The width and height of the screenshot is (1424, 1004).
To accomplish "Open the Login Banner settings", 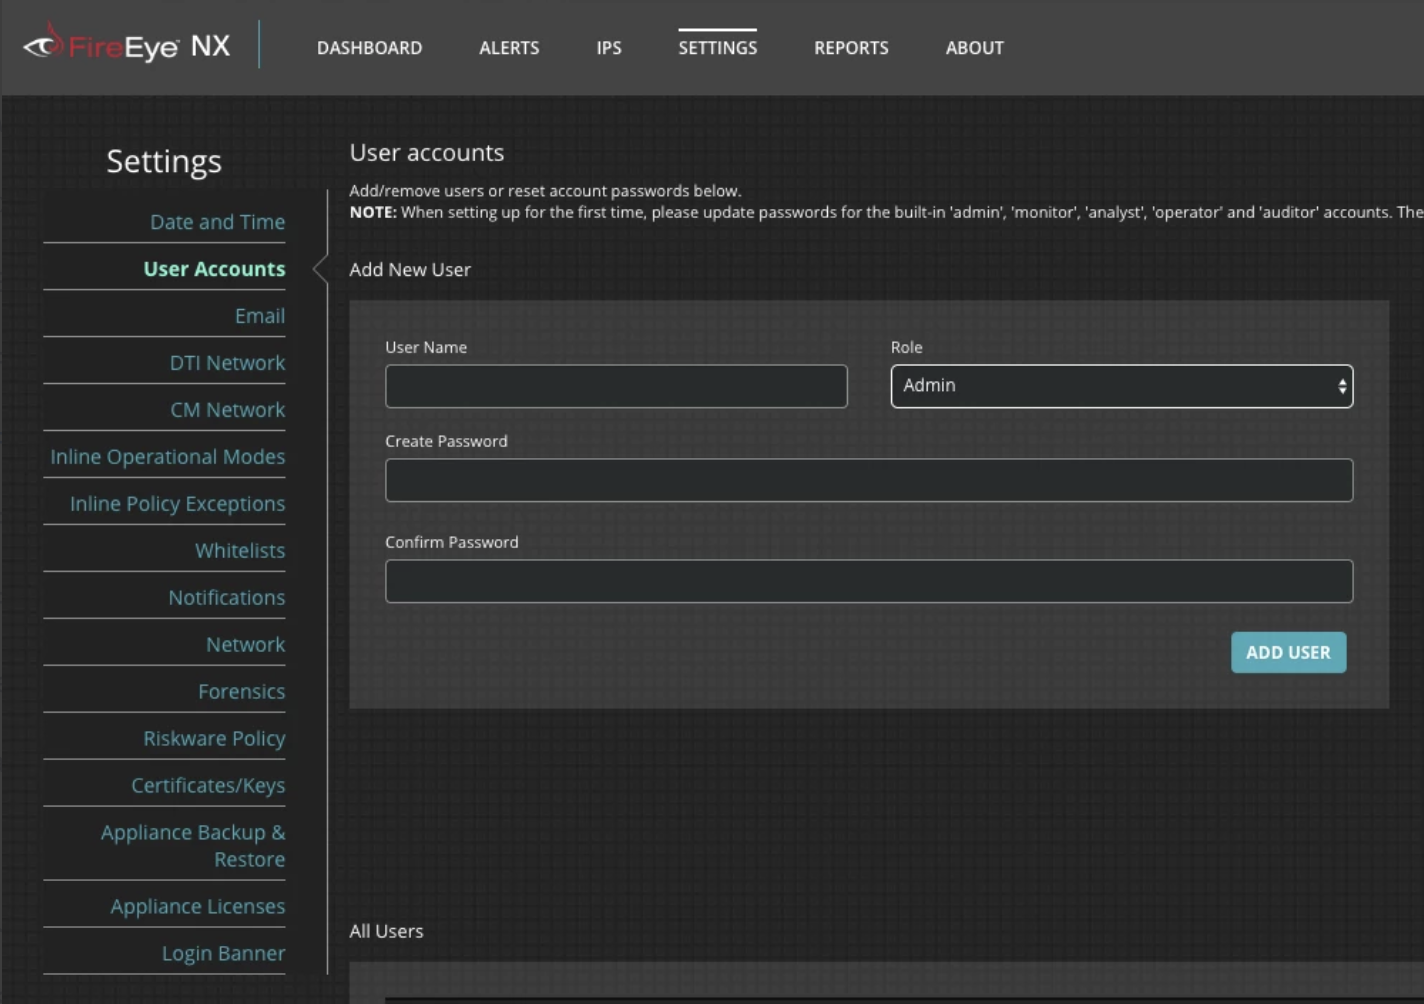I will coord(223,953).
